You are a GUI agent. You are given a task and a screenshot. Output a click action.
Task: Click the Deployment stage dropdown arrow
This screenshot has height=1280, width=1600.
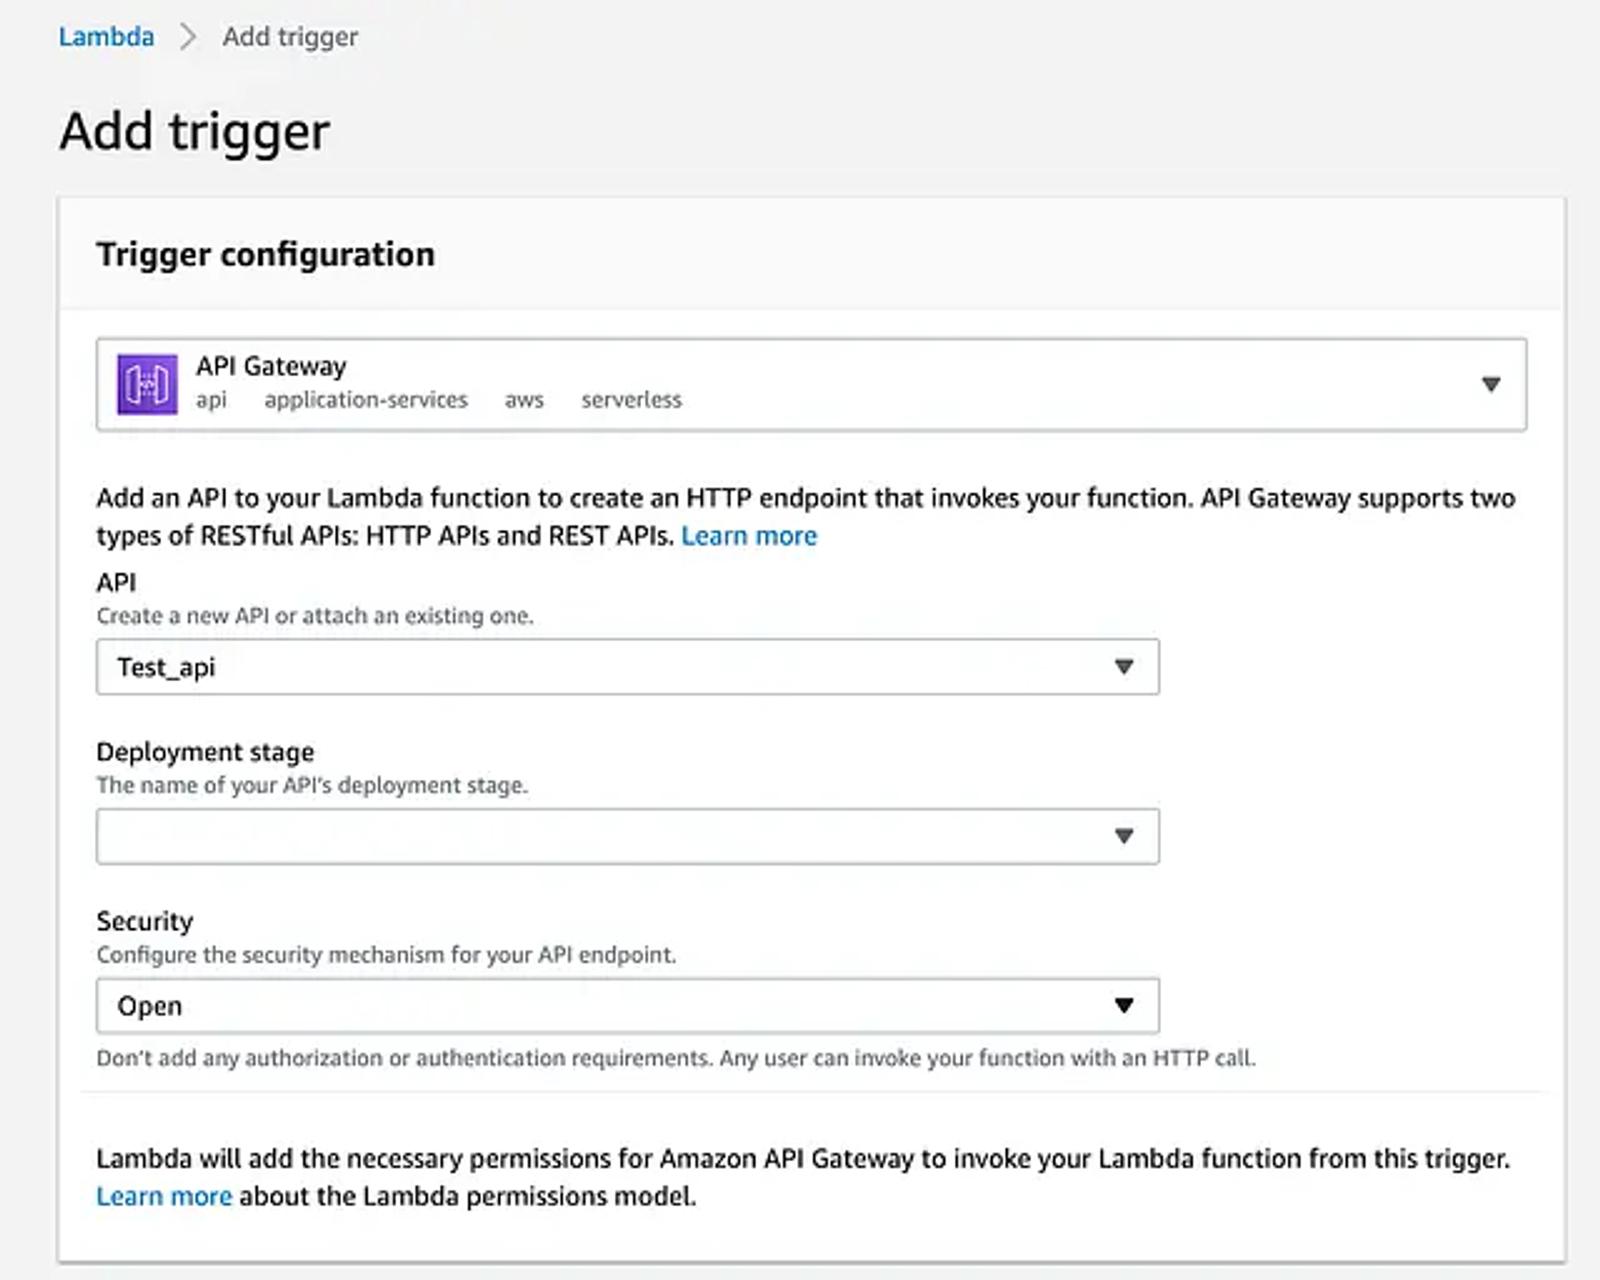tap(1124, 836)
